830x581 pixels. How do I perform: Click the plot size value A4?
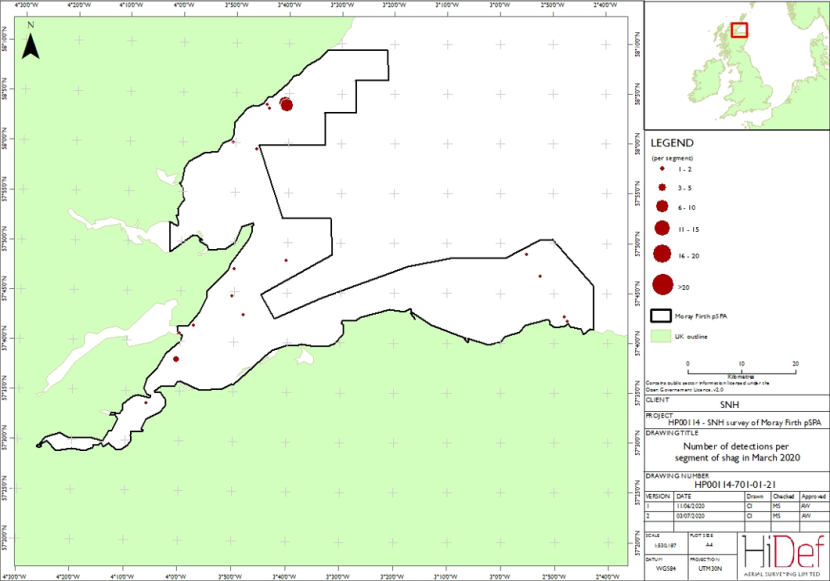pos(709,544)
